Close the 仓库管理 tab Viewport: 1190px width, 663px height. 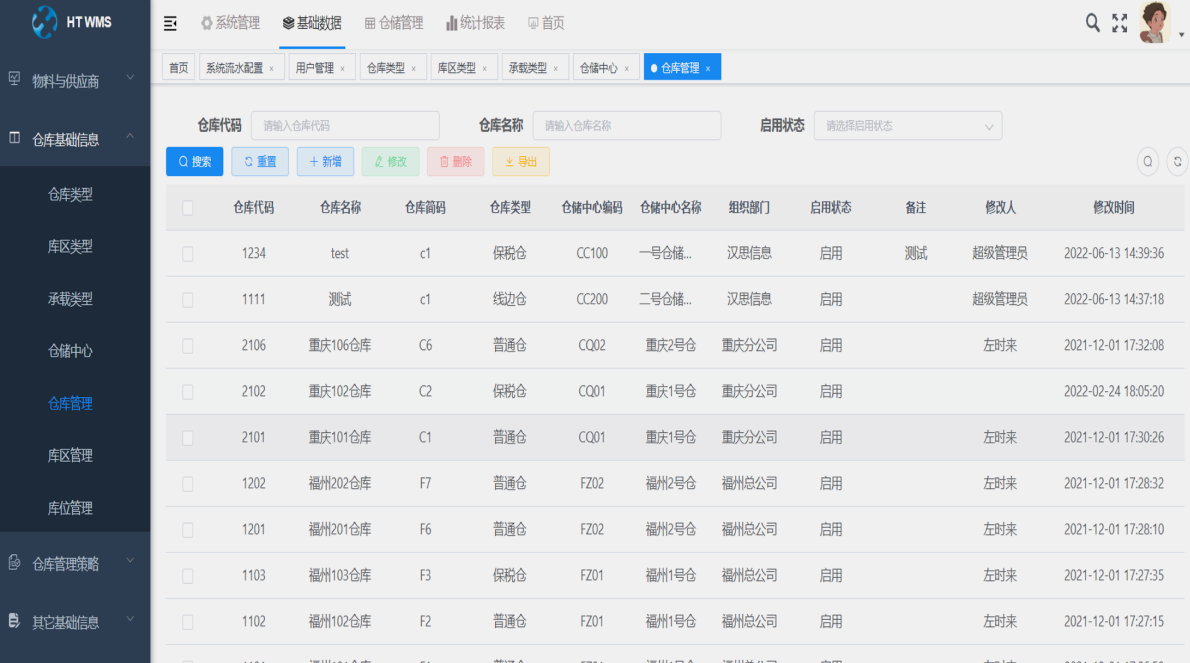(708, 69)
